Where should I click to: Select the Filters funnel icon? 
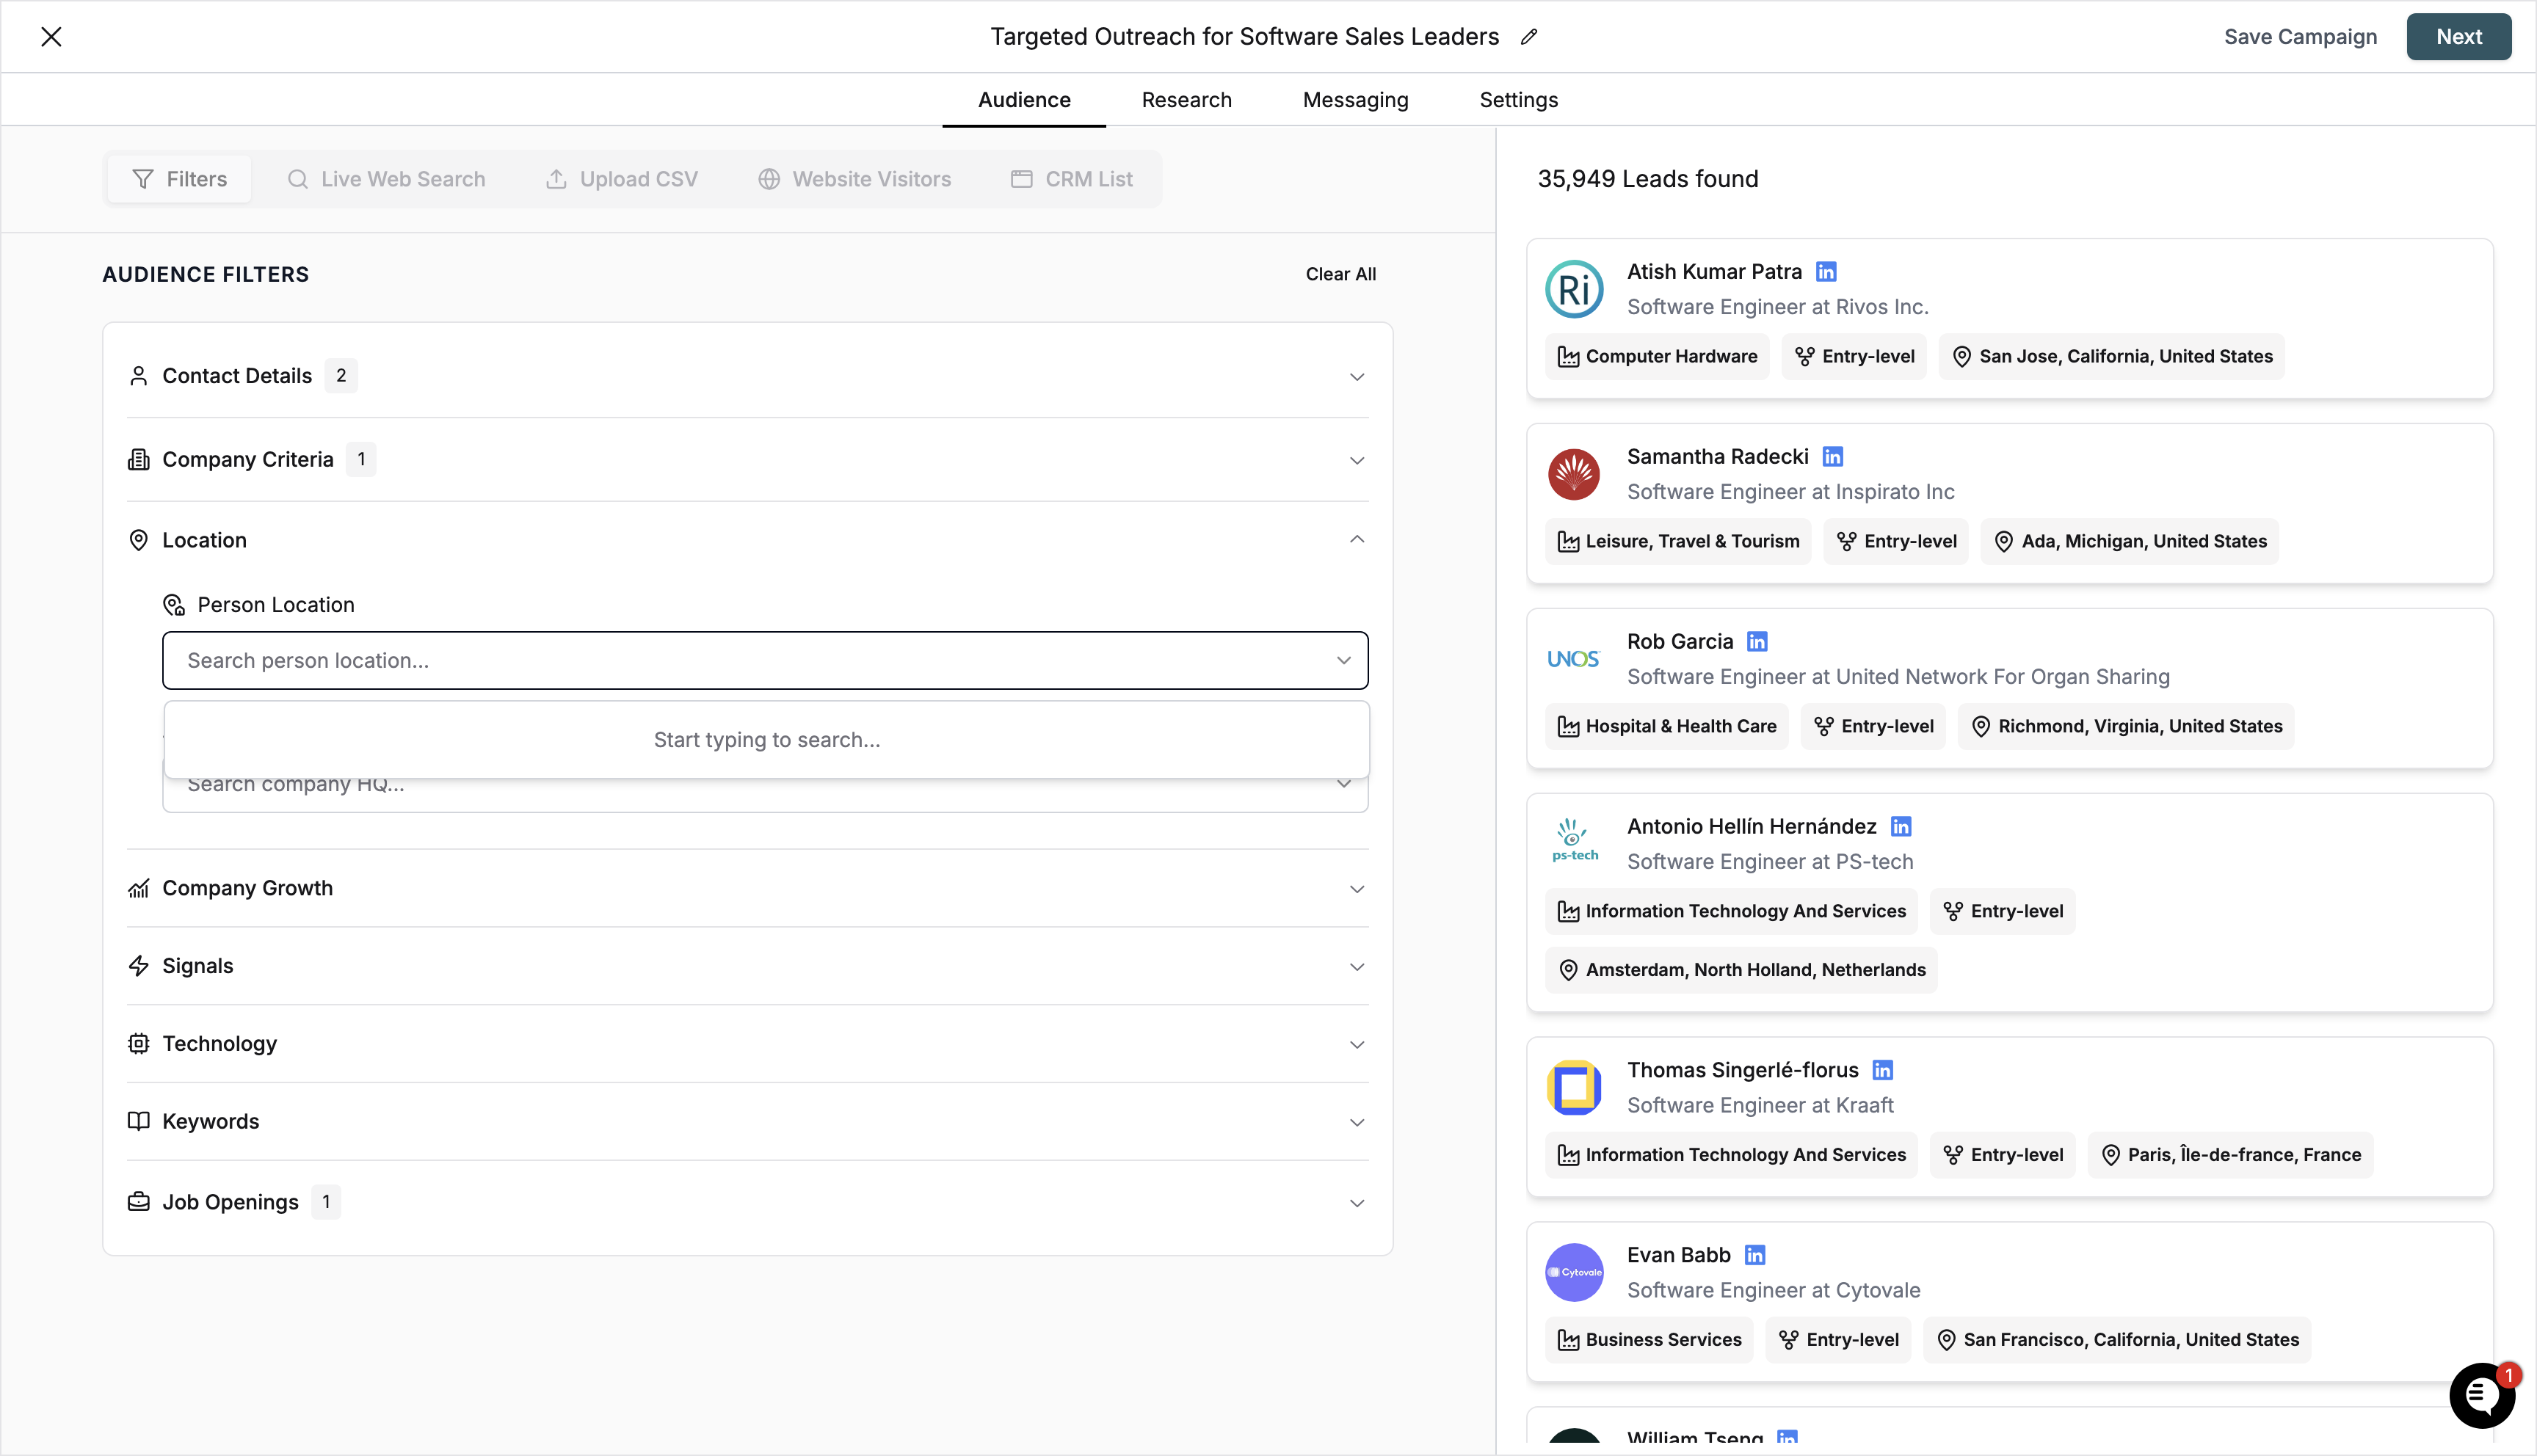click(x=143, y=178)
